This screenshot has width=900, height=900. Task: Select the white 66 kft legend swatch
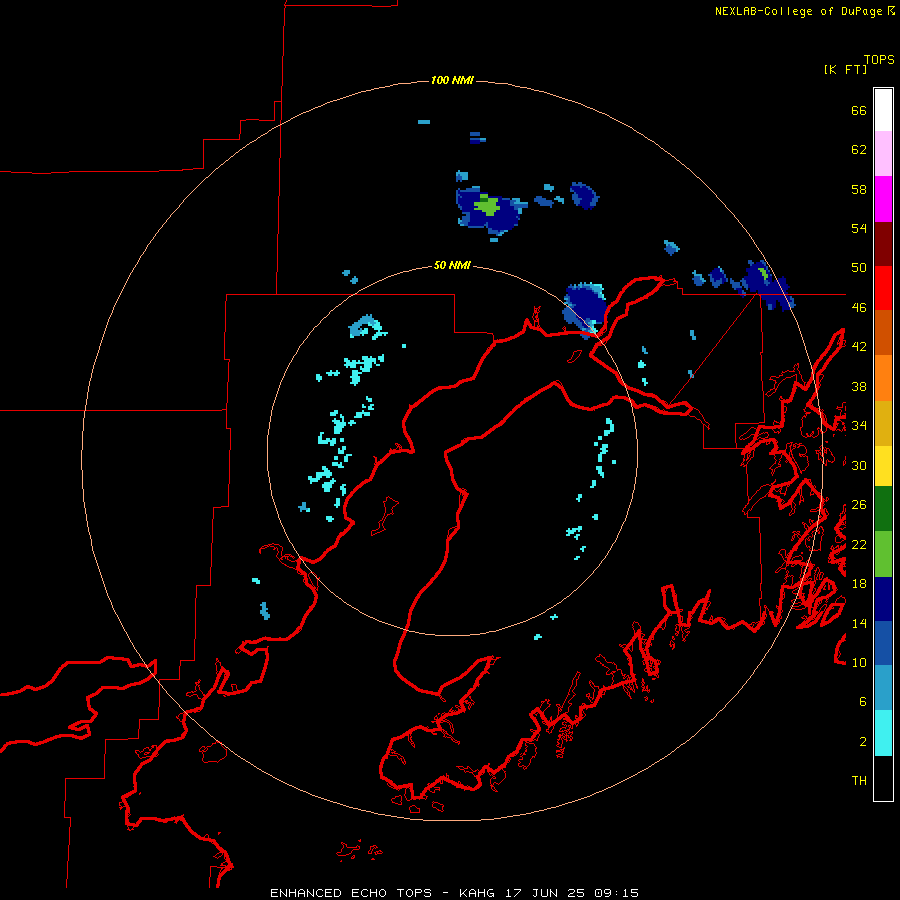point(883,110)
